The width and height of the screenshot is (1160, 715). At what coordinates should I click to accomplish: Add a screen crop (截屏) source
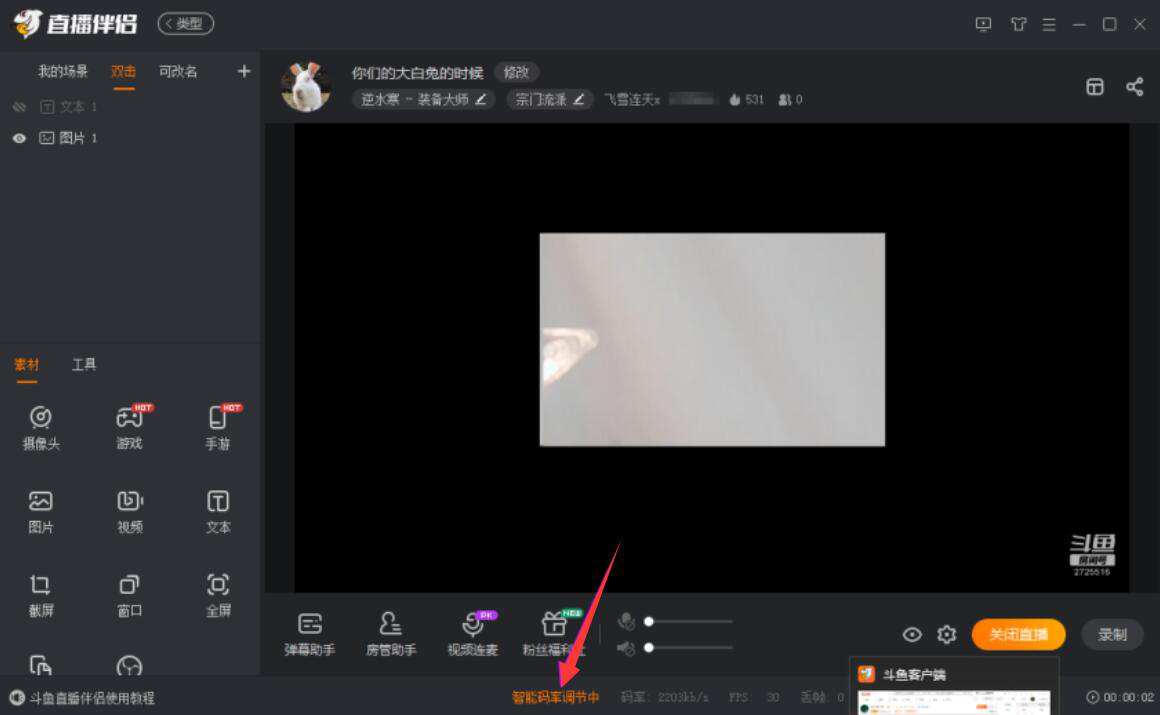coord(41,594)
